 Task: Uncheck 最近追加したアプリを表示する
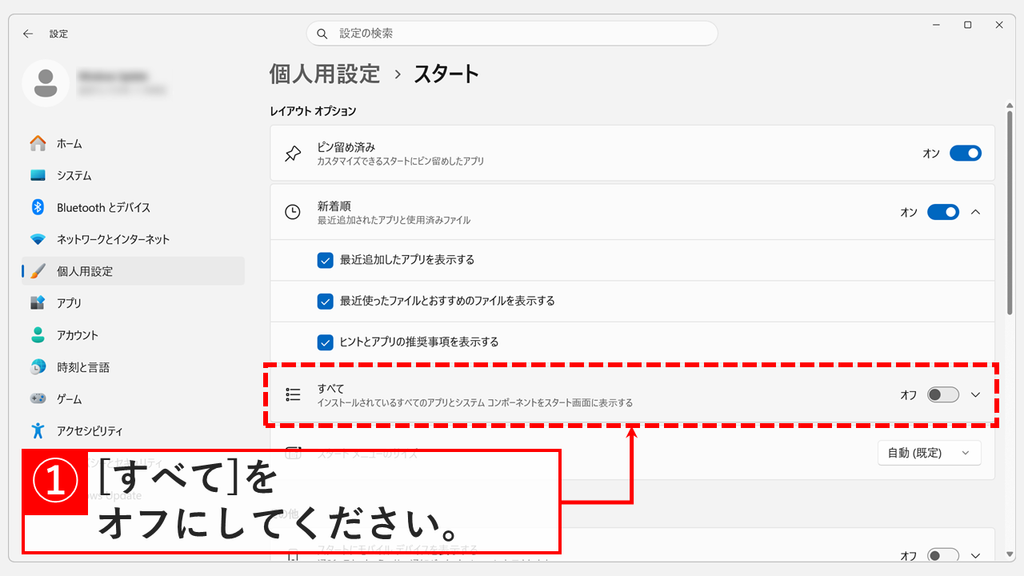(x=325, y=260)
